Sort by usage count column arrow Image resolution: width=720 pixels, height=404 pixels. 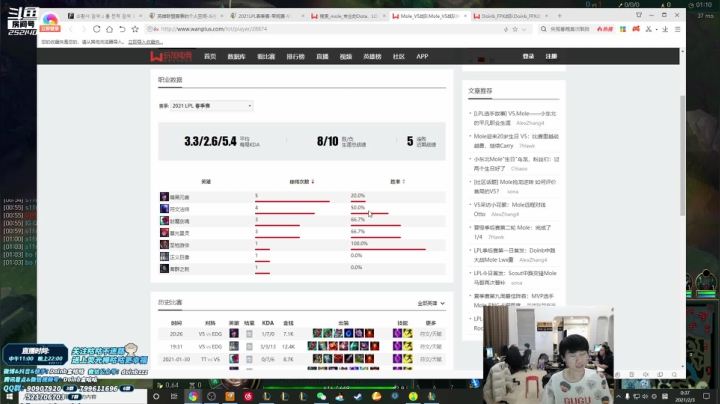(x=313, y=182)
